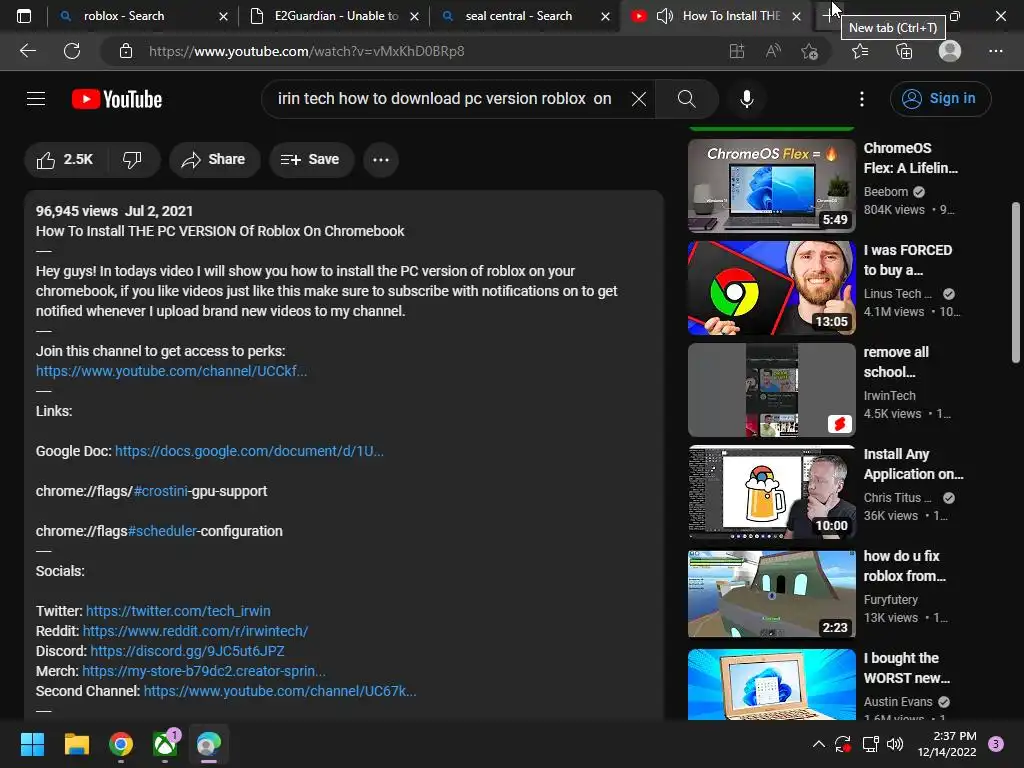Image resolution: width=1024 pixels, height=768 pixels.
Task: Open 'Install Any Application on...' video title
Action: [913, 464]
